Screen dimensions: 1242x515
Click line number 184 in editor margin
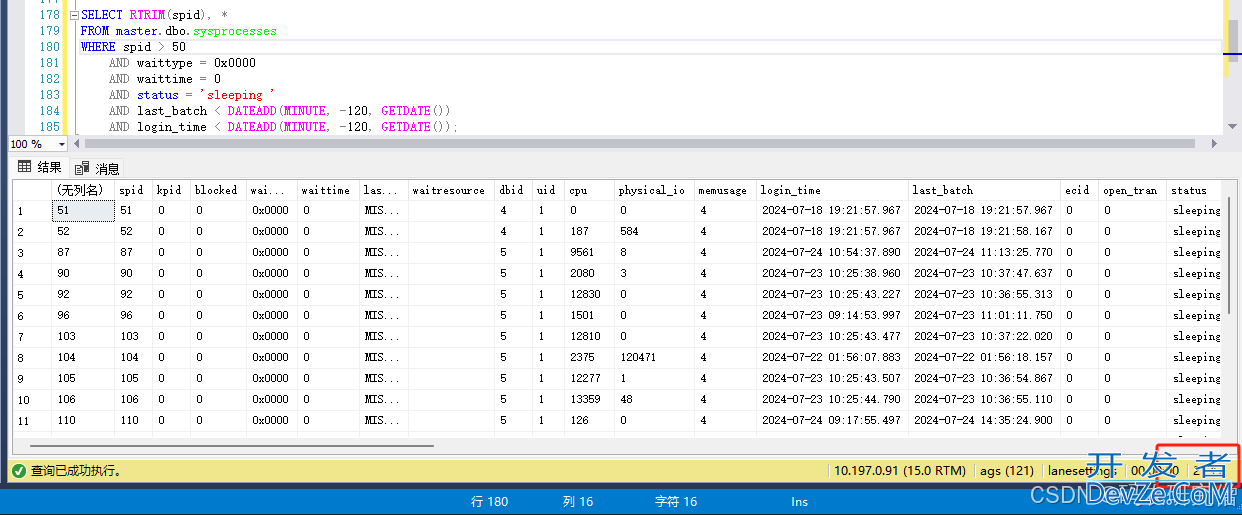point(50,111)
